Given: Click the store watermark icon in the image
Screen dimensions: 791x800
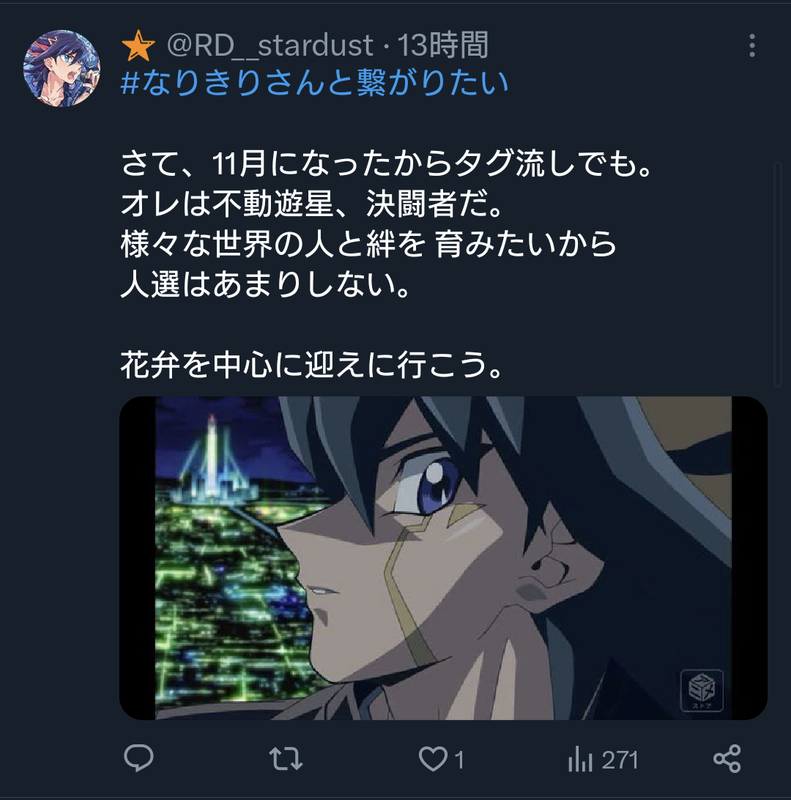Looking at the screenshot, I should click(702, 690).
